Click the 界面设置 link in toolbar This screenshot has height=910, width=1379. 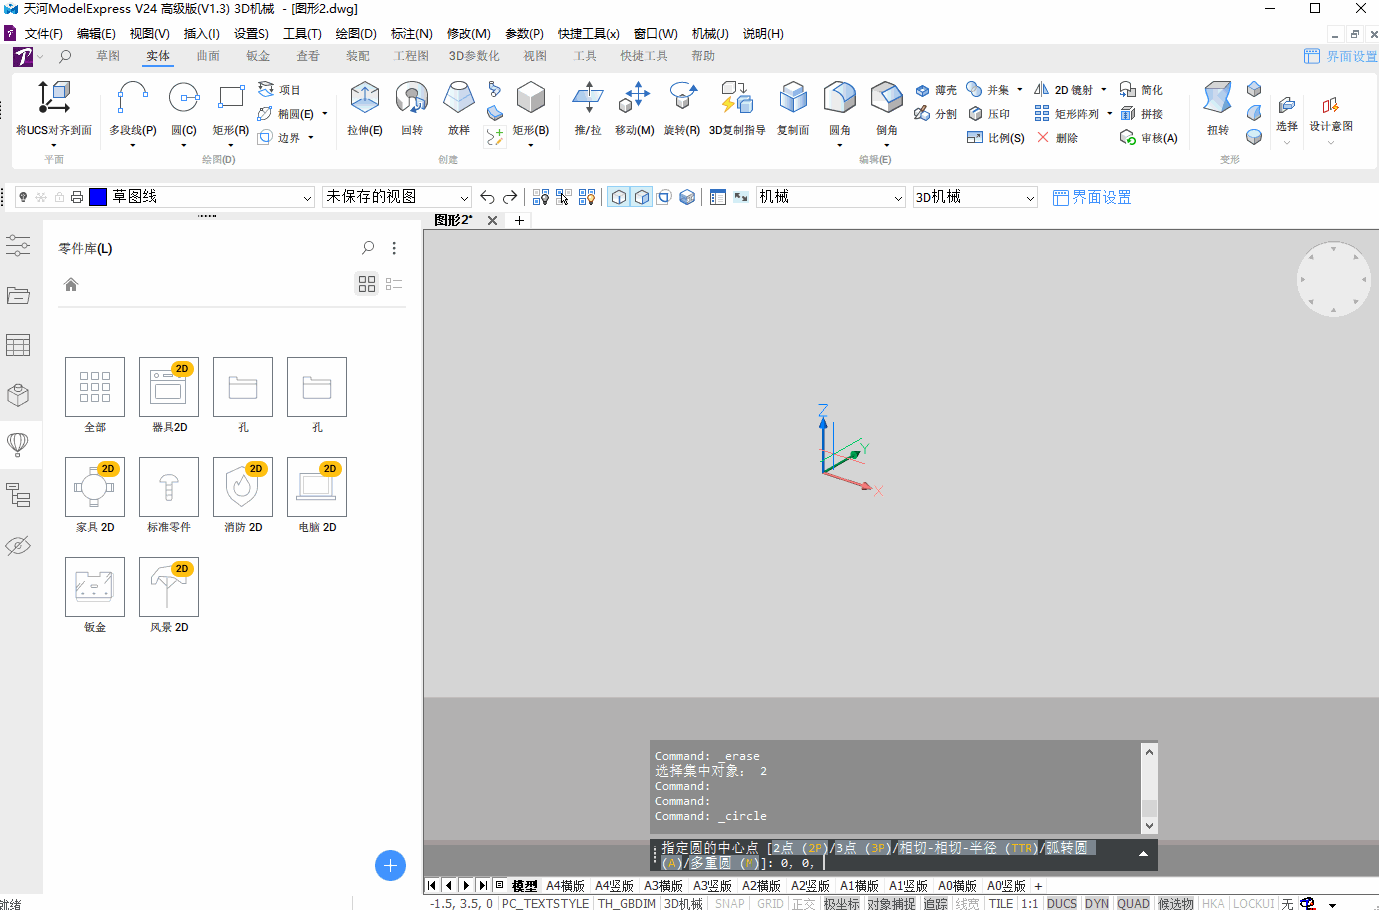[x=1092, y=197]
